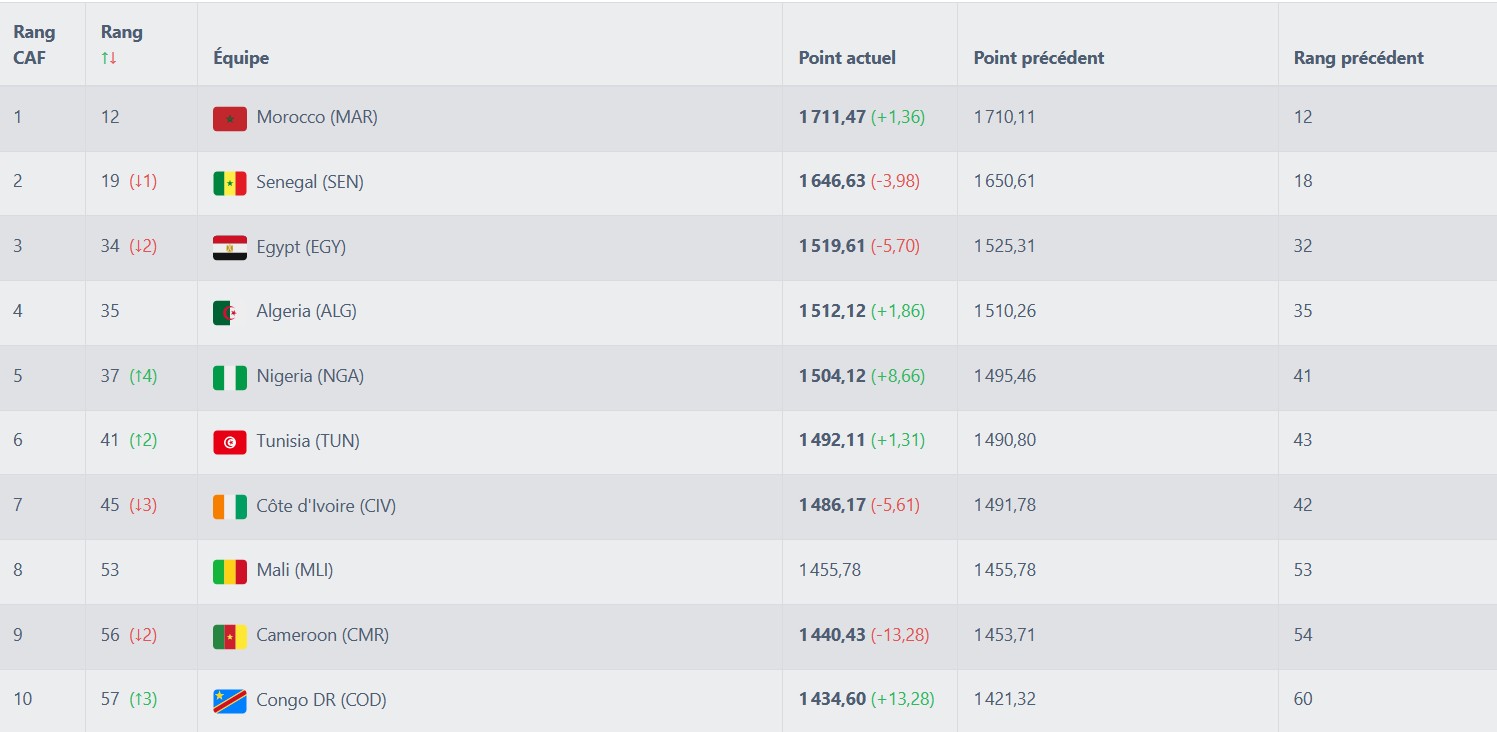The image size is (1497, 732).
Task: Click the Mali flag icon
Action: tap(229, 571)
